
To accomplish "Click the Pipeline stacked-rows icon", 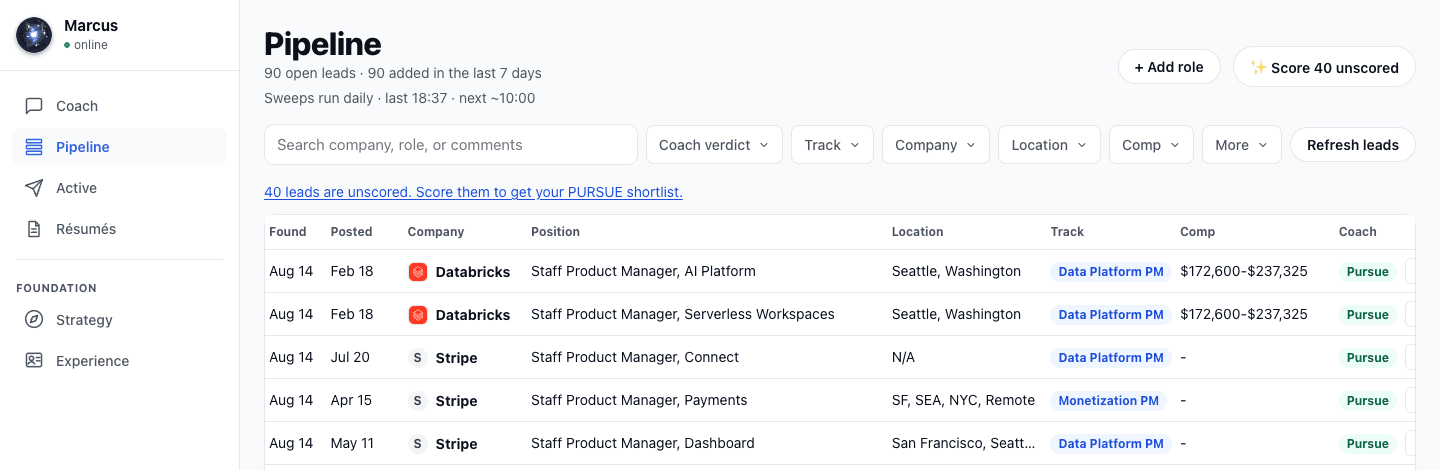I will click(34, 147).
